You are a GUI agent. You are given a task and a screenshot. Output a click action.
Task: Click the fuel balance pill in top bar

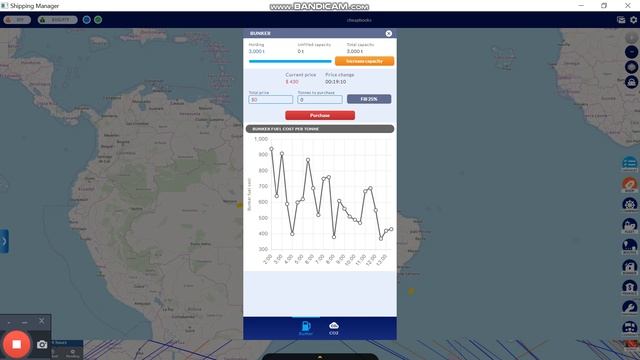[17, 20]
